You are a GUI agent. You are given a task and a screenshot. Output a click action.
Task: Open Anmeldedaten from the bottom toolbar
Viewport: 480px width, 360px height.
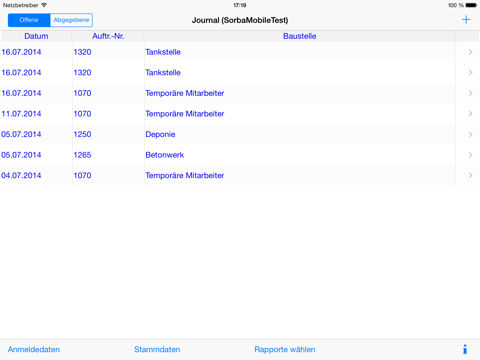[x=34, y=349]
